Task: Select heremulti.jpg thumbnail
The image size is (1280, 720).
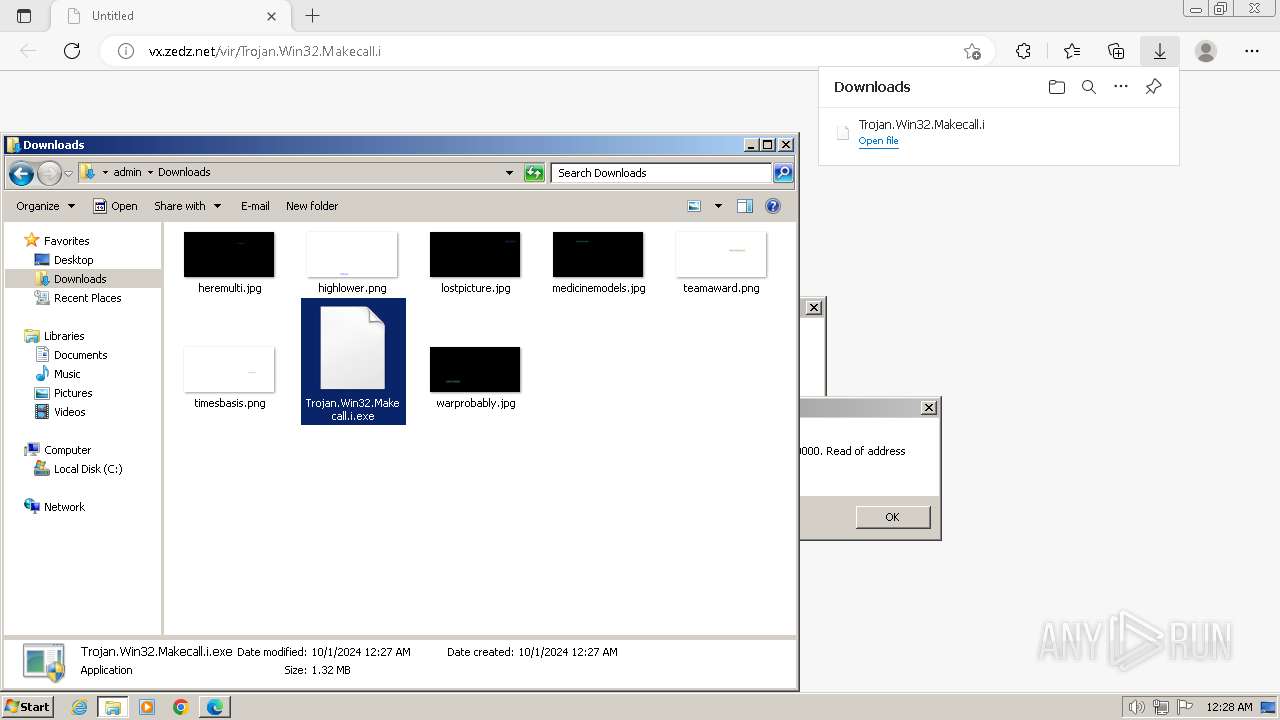Action: [229, 255]
